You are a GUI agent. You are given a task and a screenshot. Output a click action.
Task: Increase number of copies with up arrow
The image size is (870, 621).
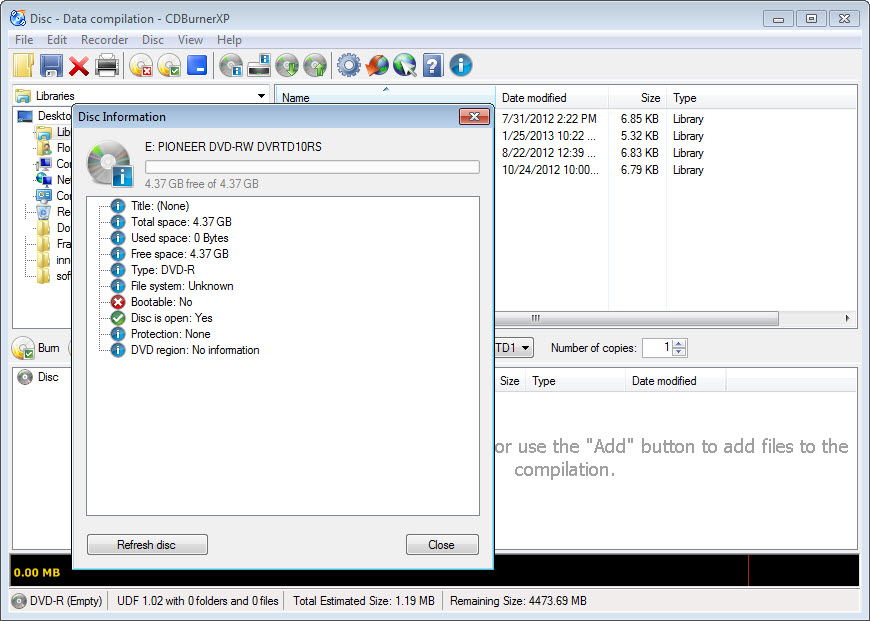click(680, 344)
